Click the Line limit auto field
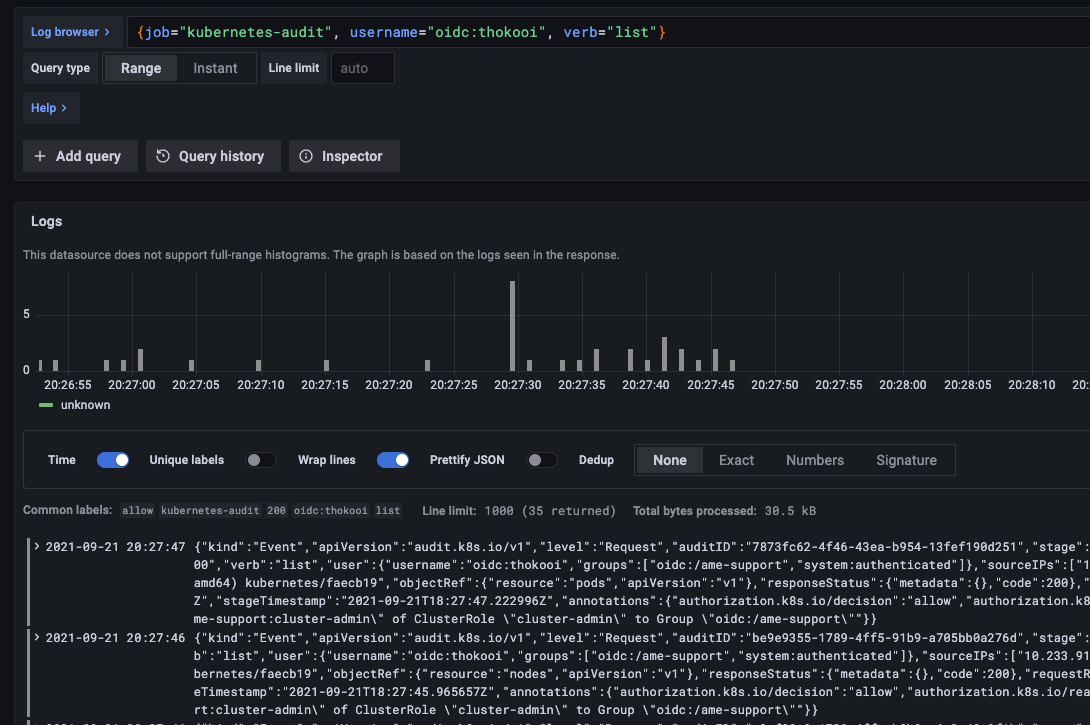 363,68
